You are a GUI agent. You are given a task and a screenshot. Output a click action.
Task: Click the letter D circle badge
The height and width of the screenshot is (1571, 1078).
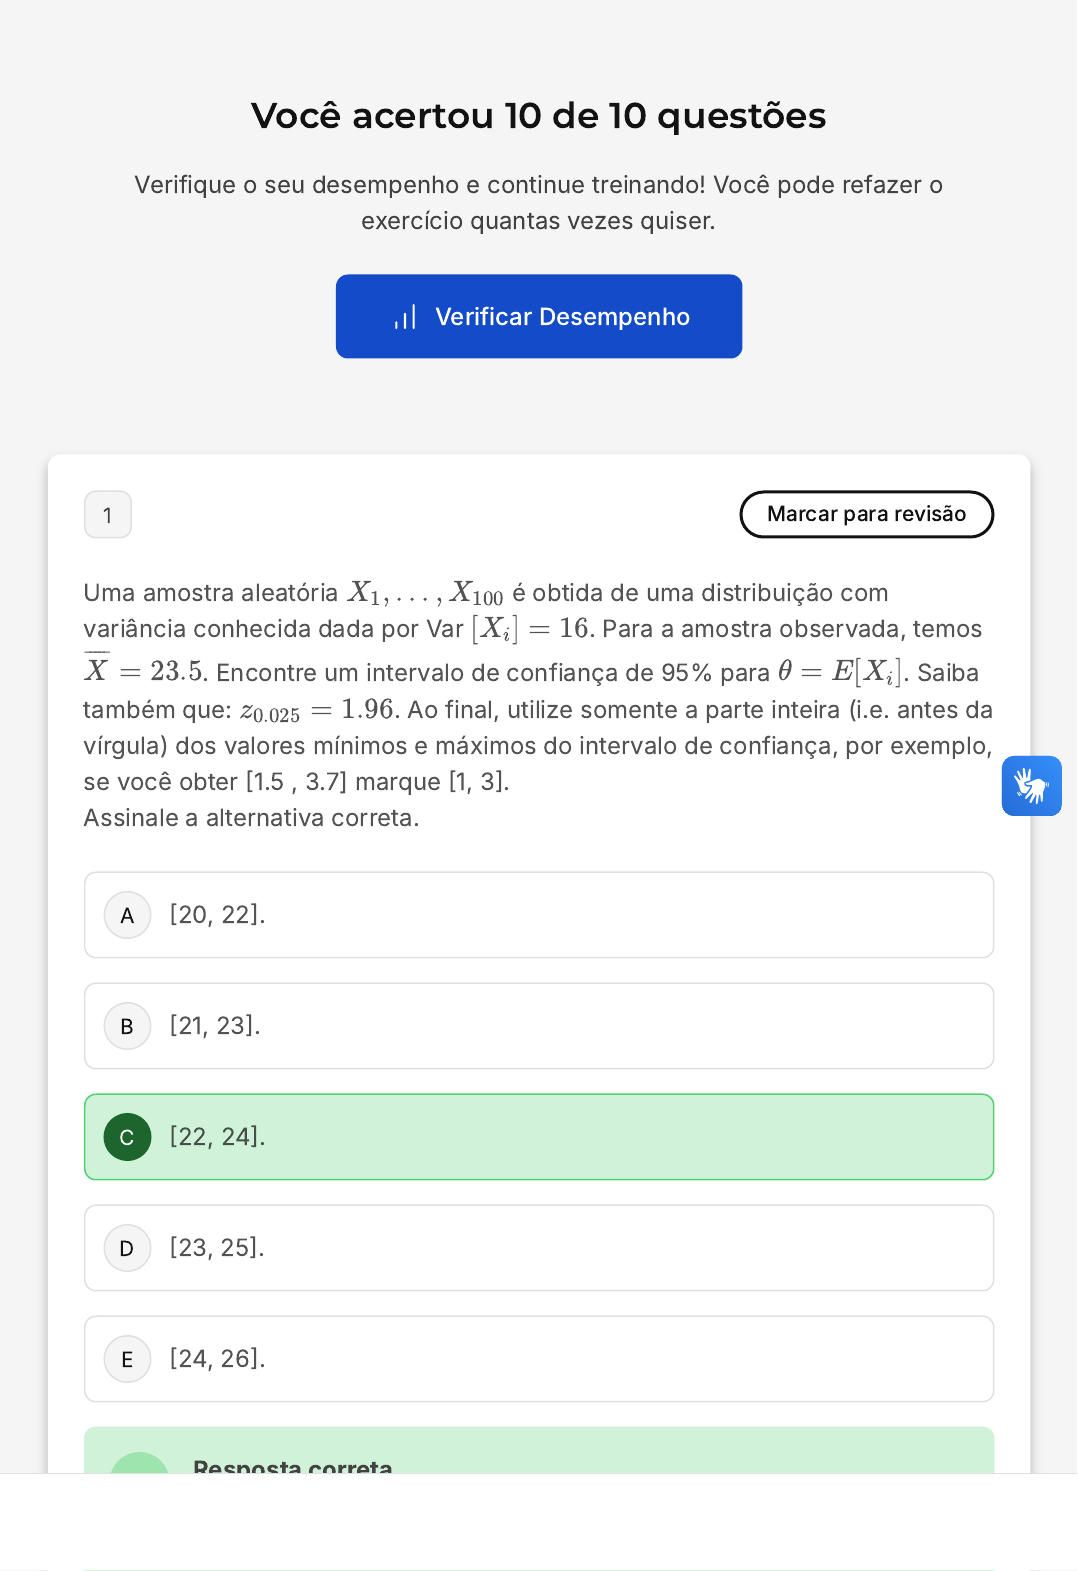coord(127,1248)
